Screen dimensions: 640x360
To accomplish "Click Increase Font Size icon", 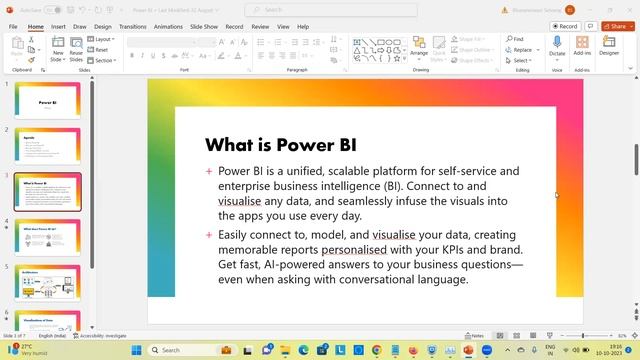I will 222,42.
